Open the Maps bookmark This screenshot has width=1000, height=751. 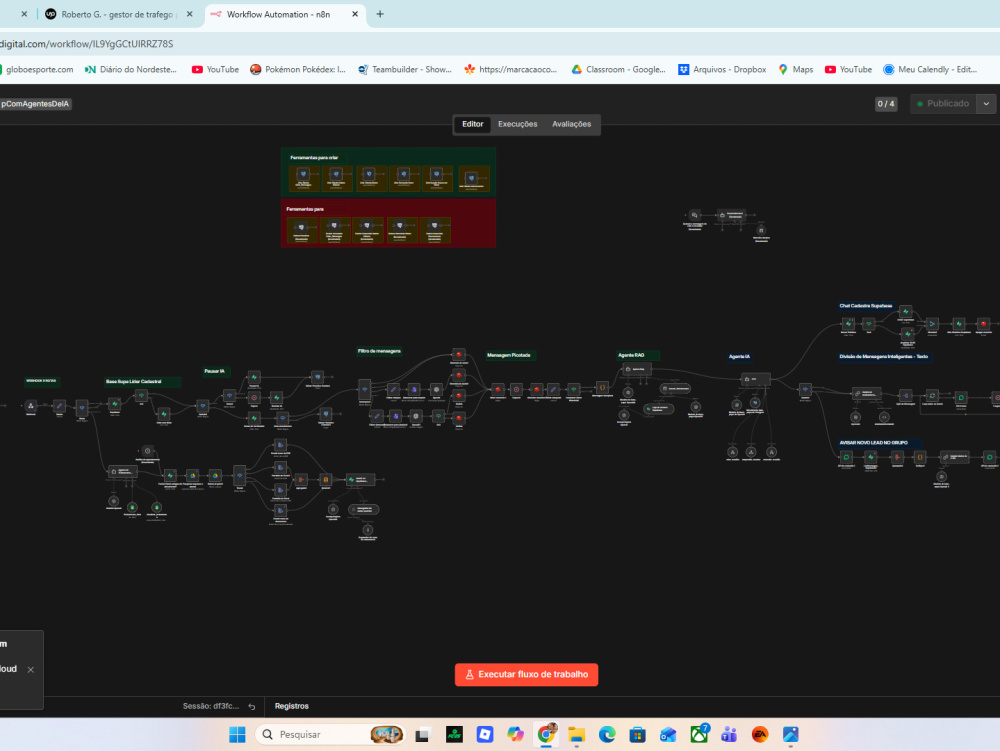pos(795,69)
